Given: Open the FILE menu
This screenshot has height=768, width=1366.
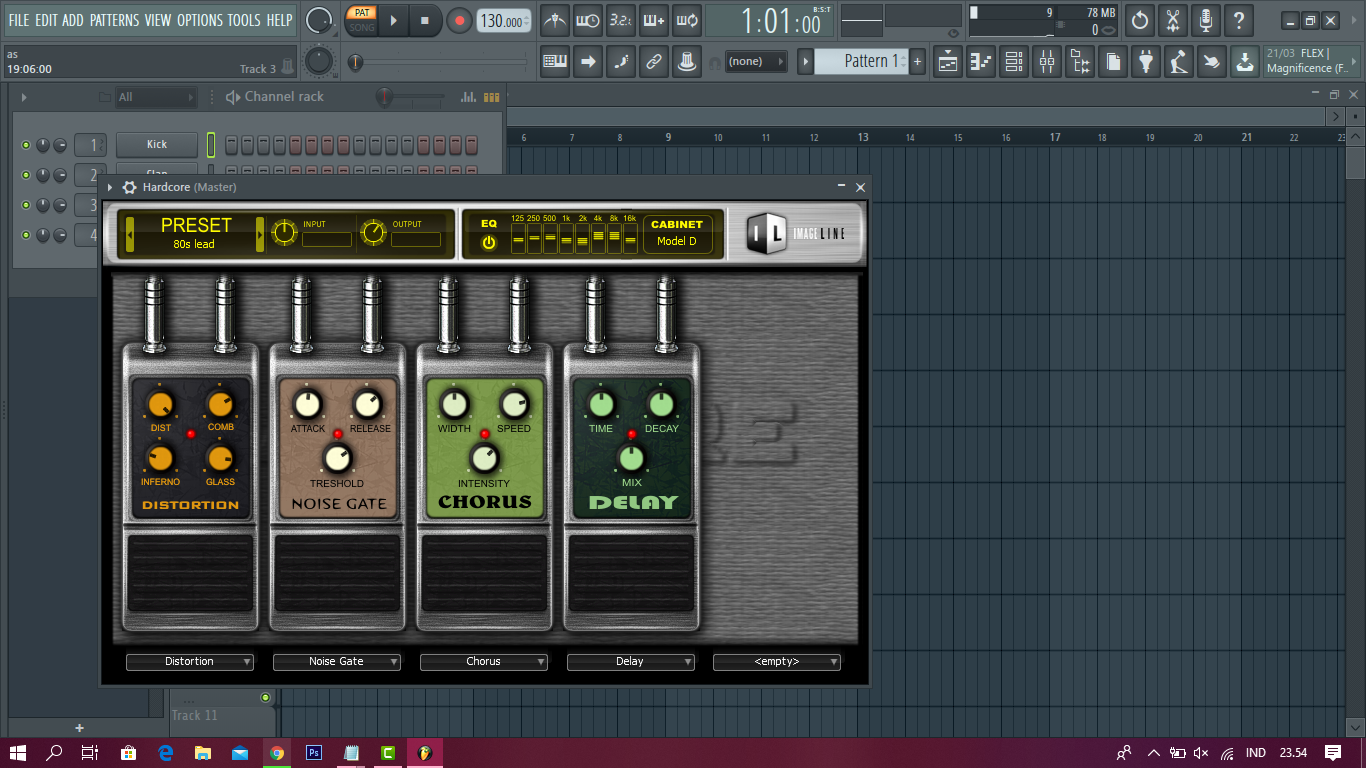Looking at the screenshot, I should 19,20.
